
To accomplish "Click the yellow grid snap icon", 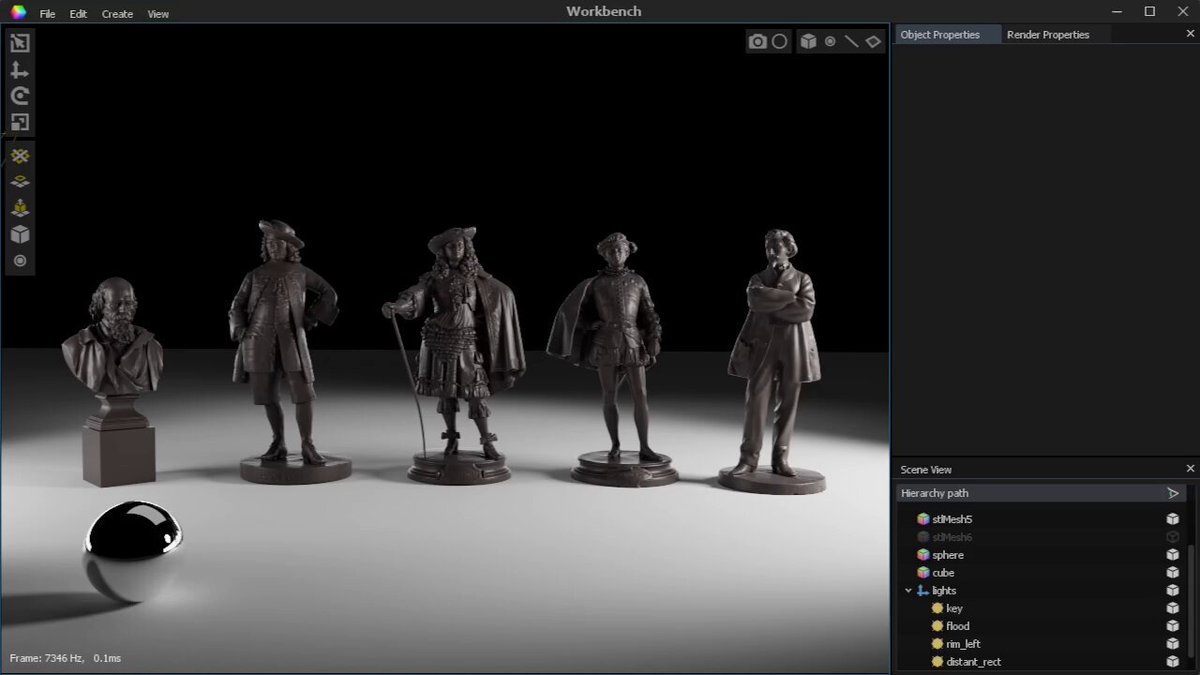I will pos(20,156).
